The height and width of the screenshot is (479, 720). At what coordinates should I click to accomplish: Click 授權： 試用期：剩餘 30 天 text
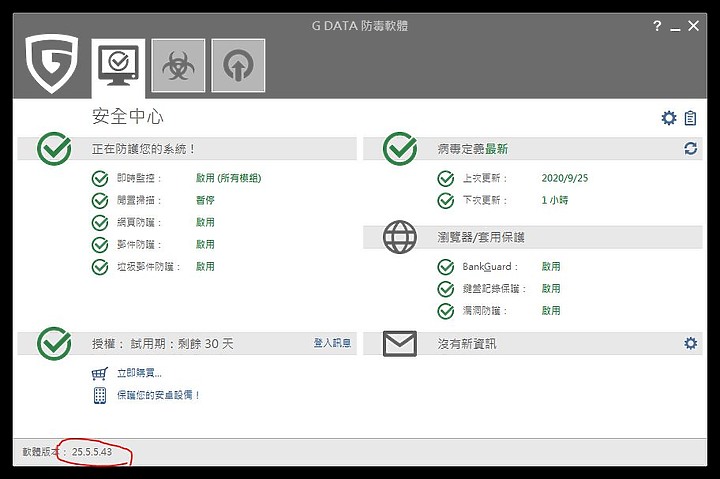point(163,344)
